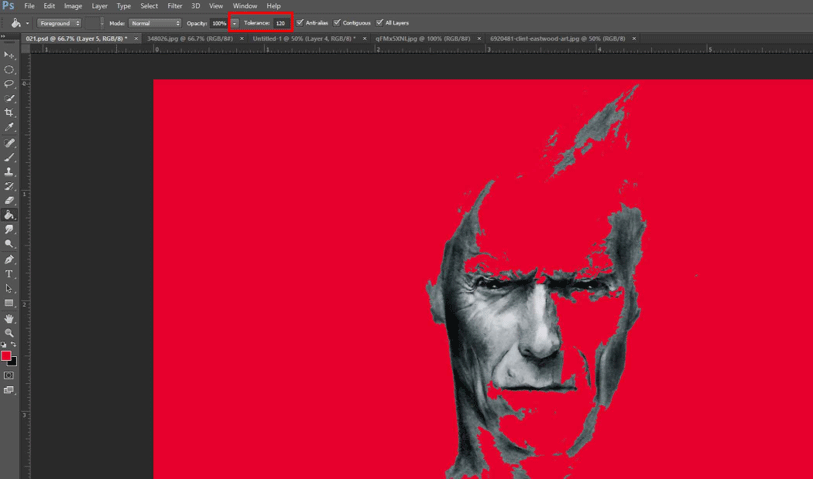The width and height of the screenshot is (813, 480).
Task: Select the Eyedropper tool
Action: [9, 127]
